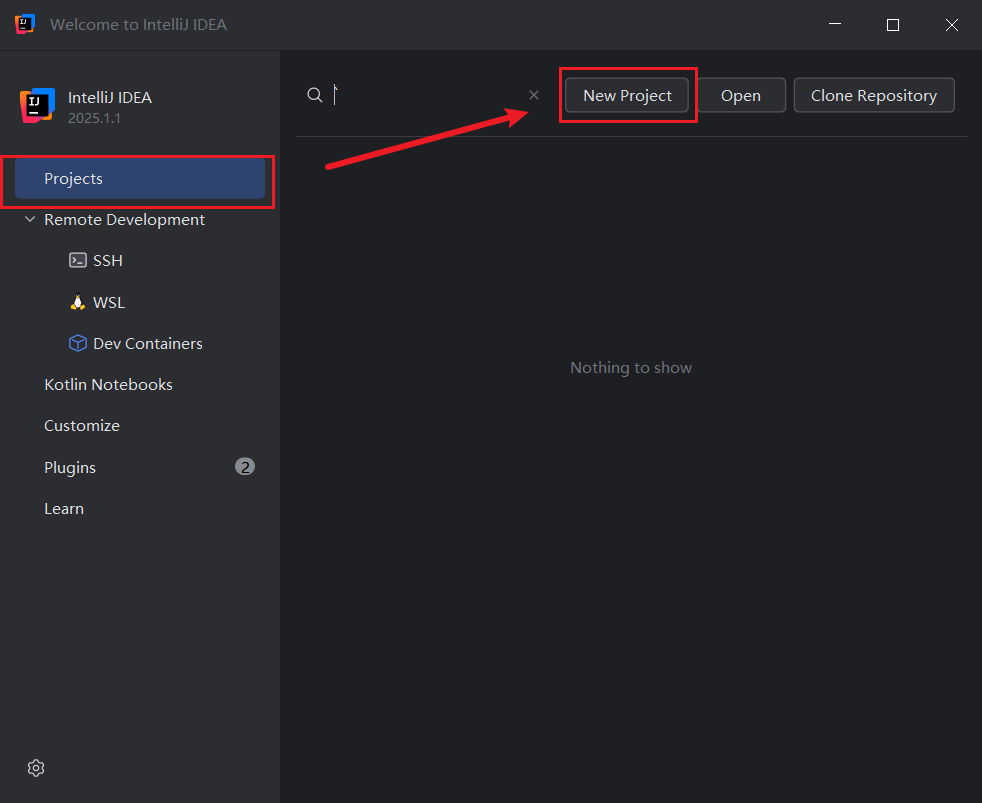Open the Learn tab
The width and height of the screenshot is (982, 803).
click(64, 509)
